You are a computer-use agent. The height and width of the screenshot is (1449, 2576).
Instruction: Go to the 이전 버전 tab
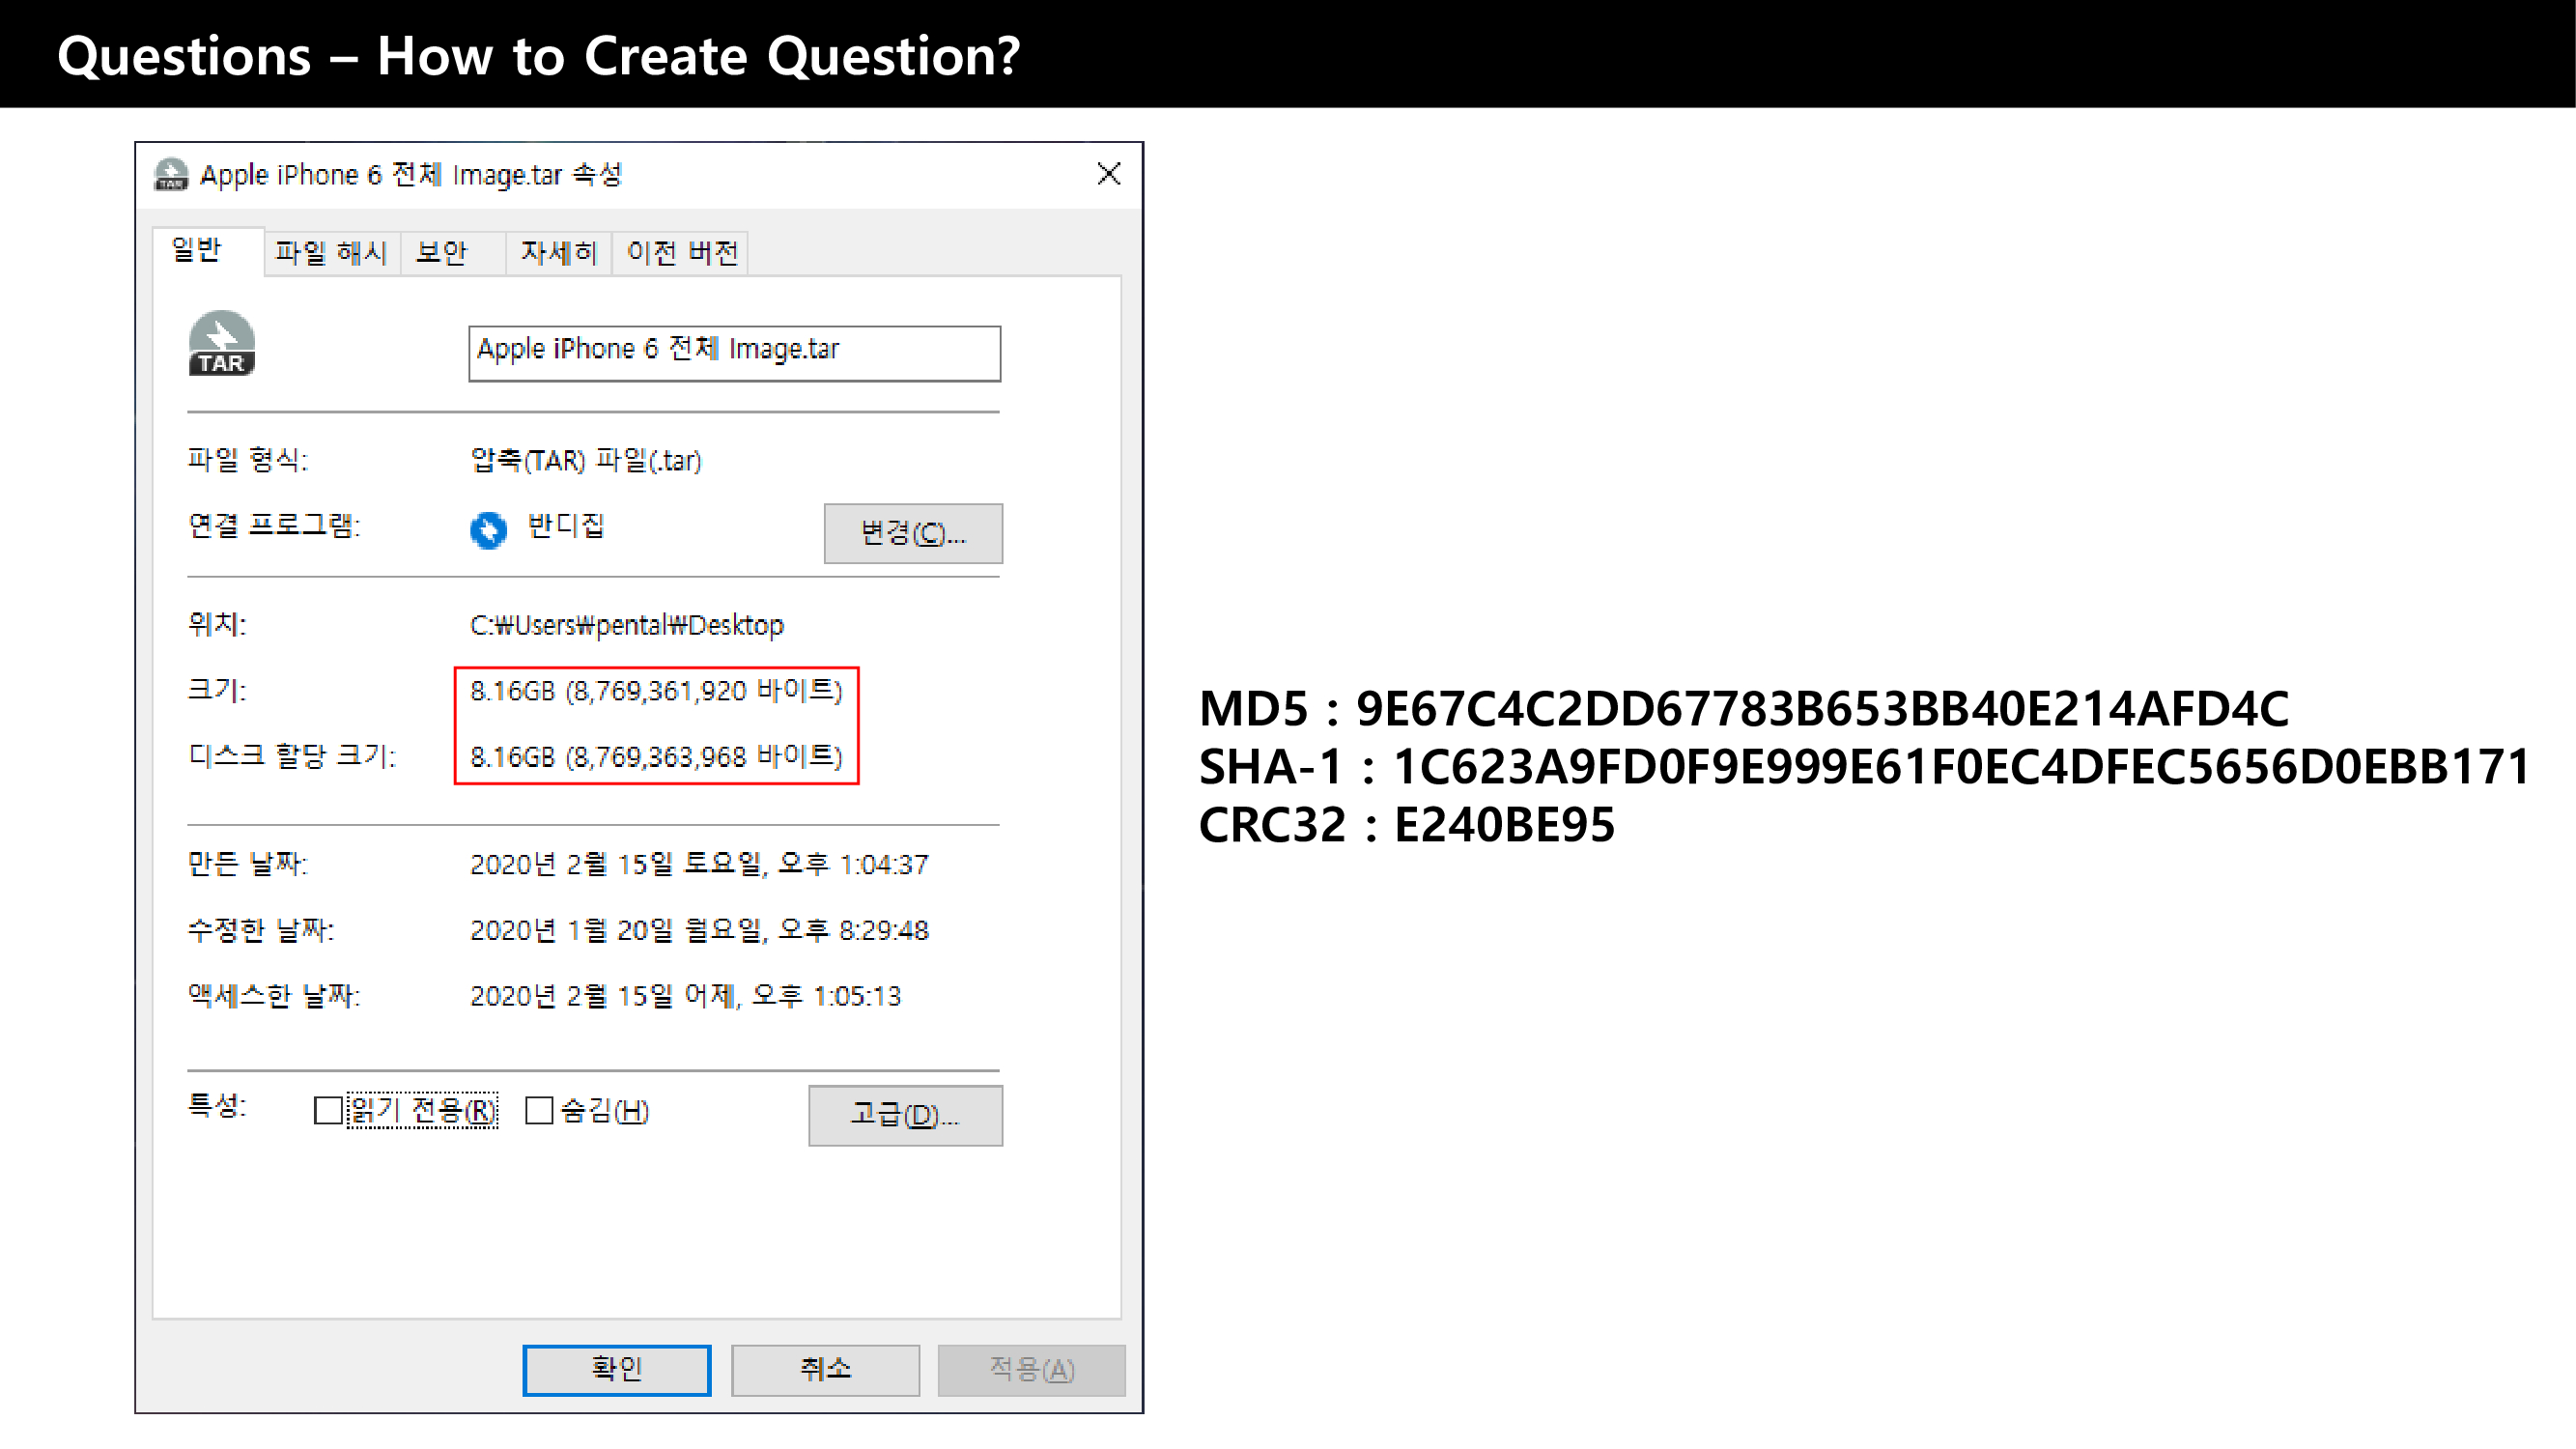pos(682,252)
